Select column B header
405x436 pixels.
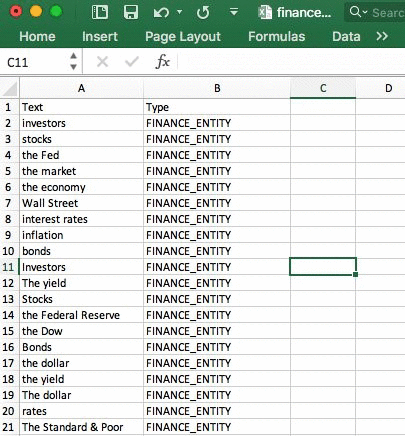coord(217,88)
